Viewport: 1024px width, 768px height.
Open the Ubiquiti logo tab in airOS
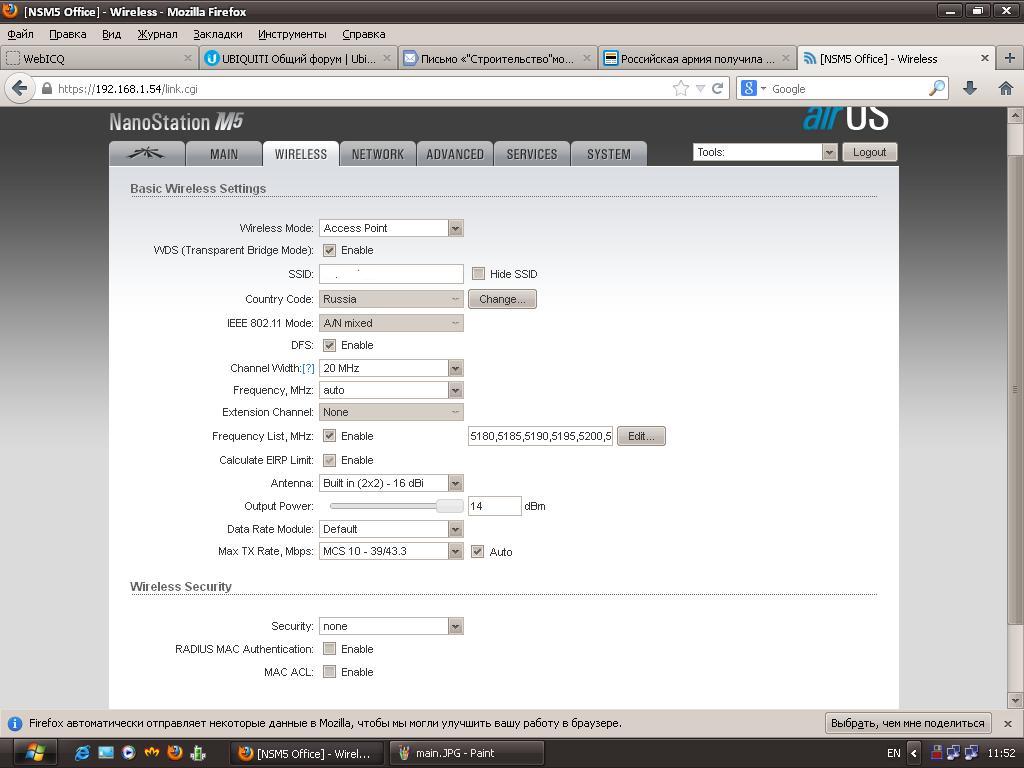tap(146, 154)
